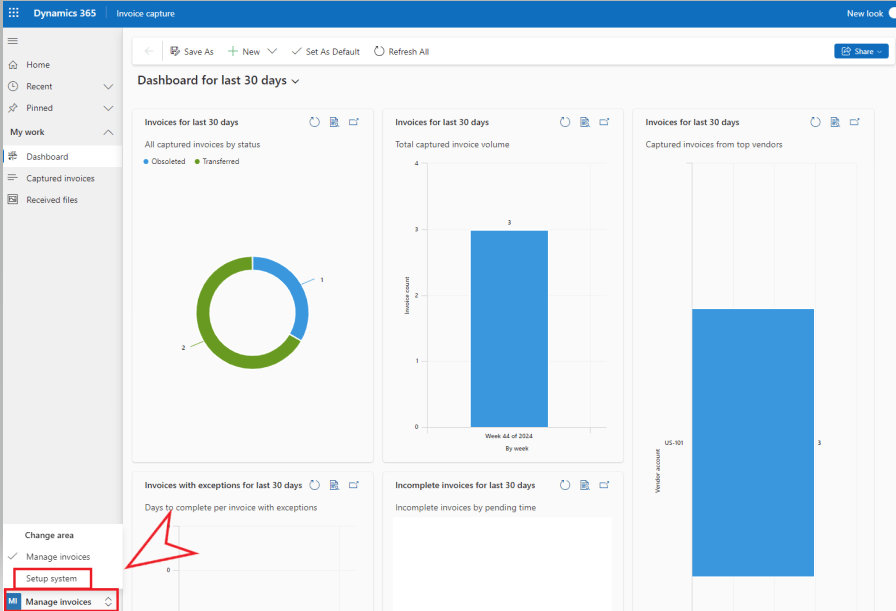Screen dimensions: 896x611
Task: Click Set As Default
Action: (x=326, y=52)
